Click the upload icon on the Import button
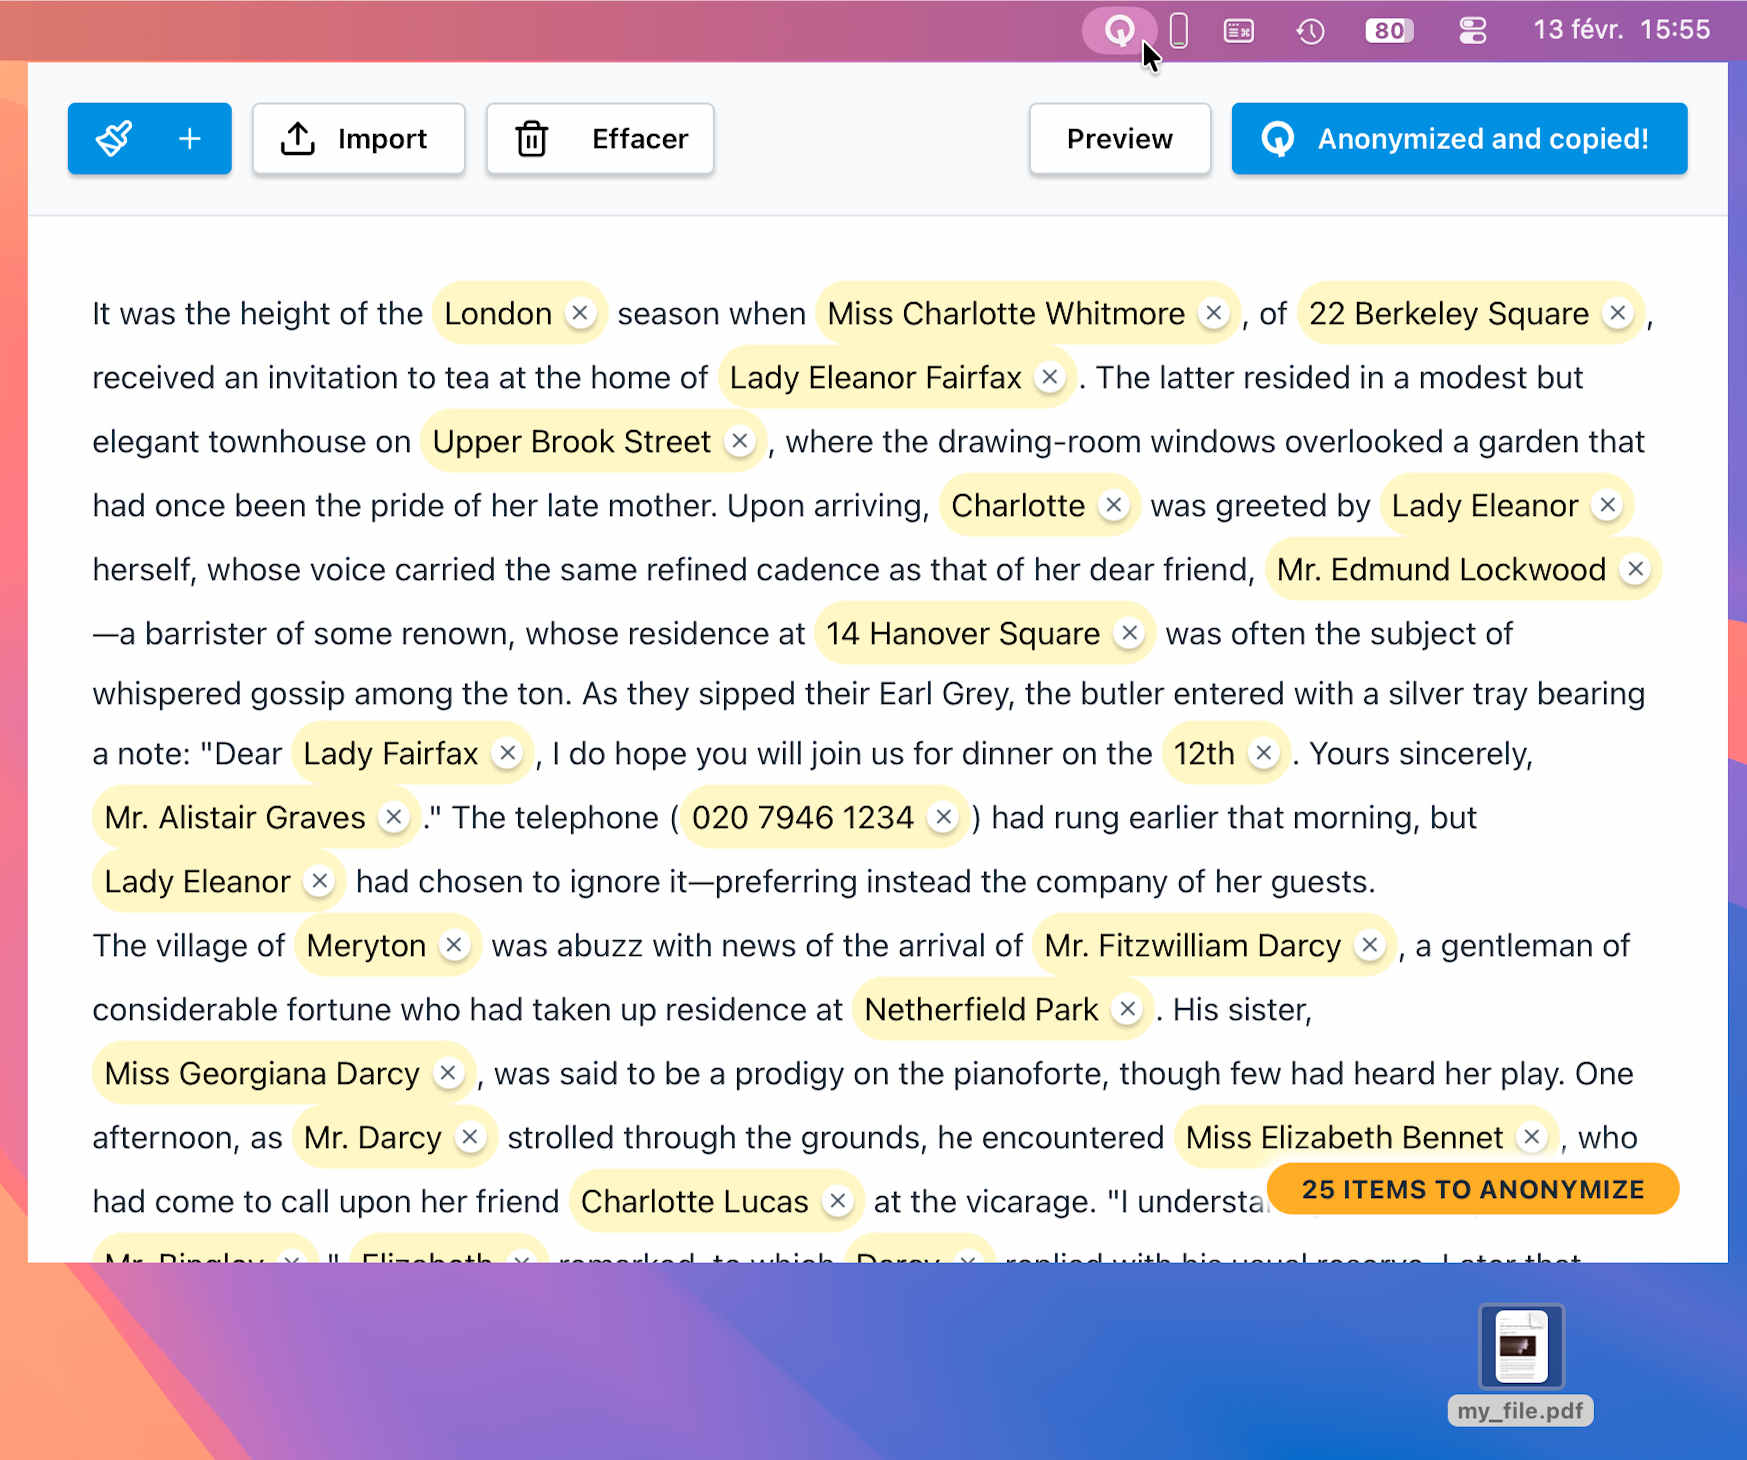The width and height of the screenshot is (1747, 1460). (x=297, y=138)
